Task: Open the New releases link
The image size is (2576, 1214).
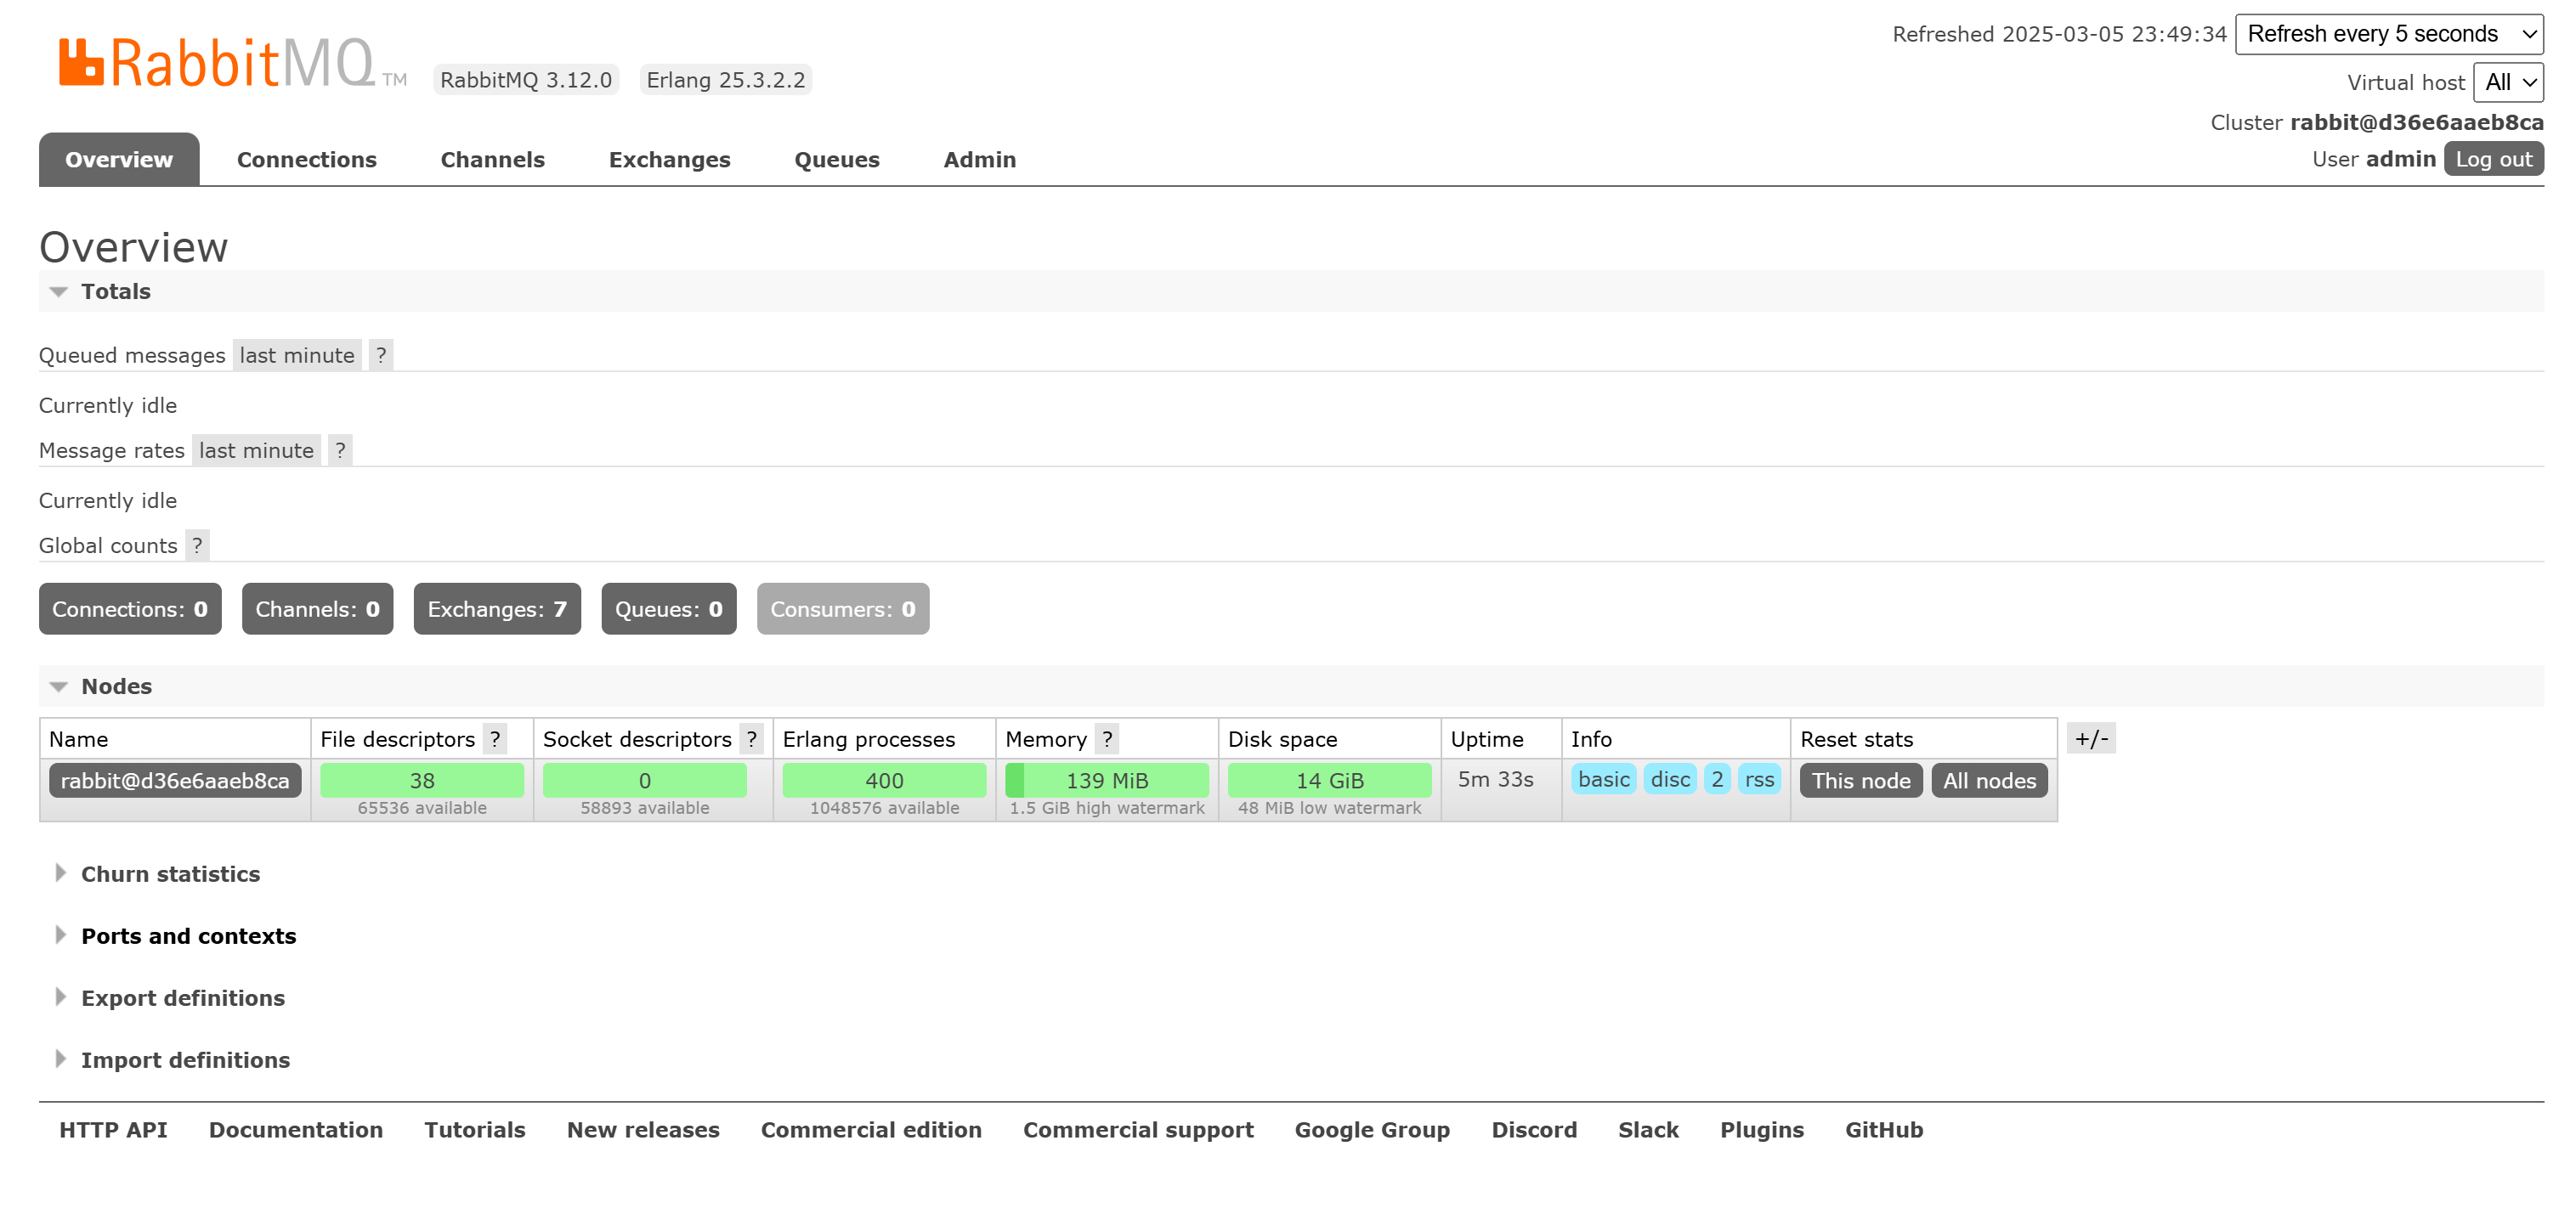Action: tap(643, 1130)
